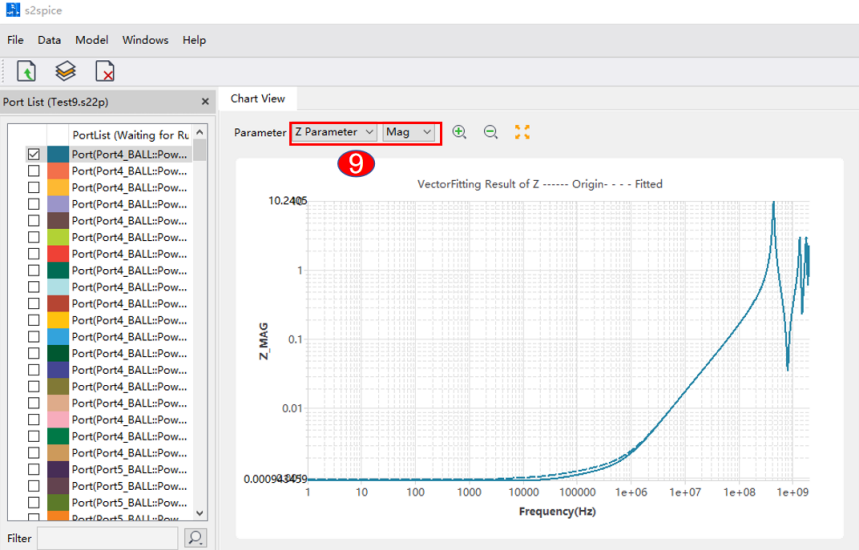
Task: Click the 1e+09 tick label on frequency axis
Action: coord(792,492)
